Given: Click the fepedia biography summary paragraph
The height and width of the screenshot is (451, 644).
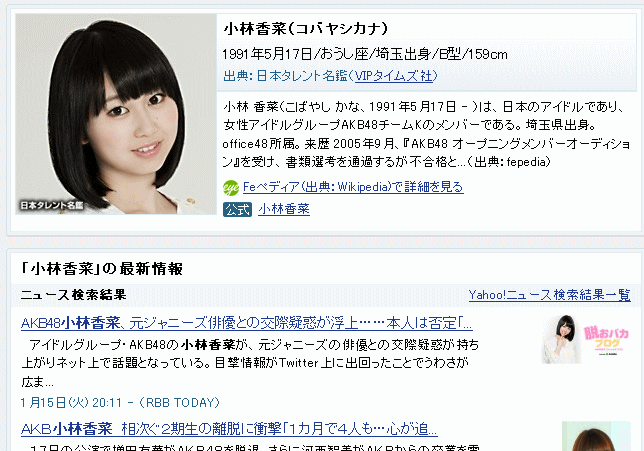Looking at the screenshot, I should coord(426,134).
